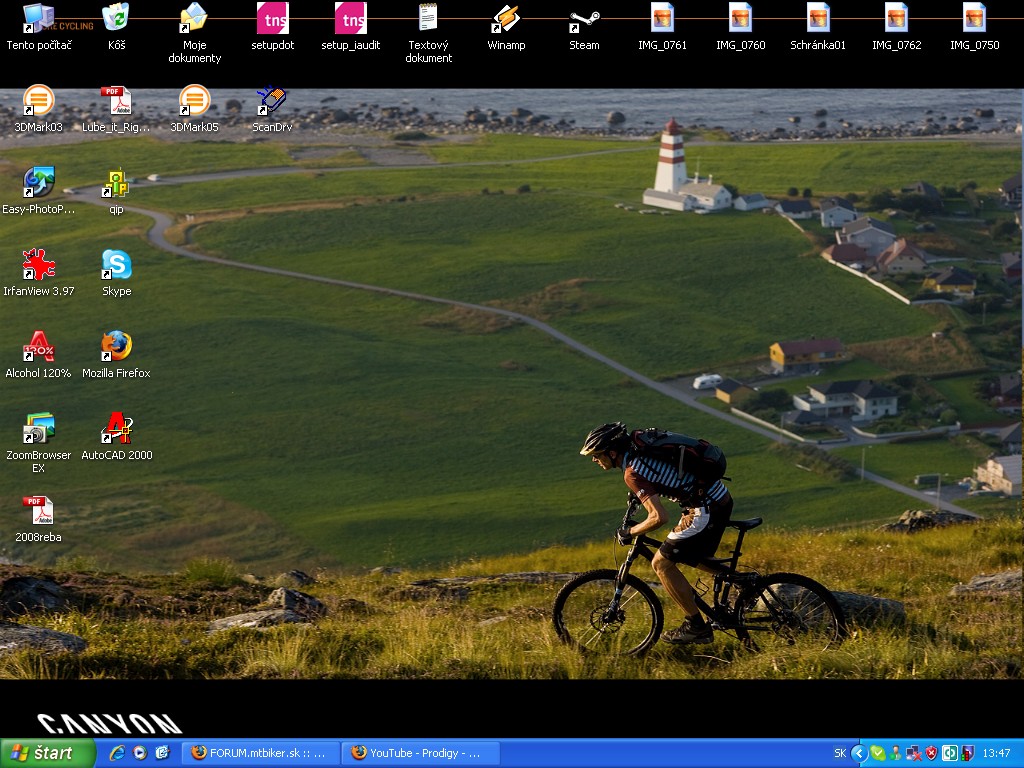The image size is (1024, 768).
Task: Open the Alcohol 120% shortcut
Action: (38, 347)
